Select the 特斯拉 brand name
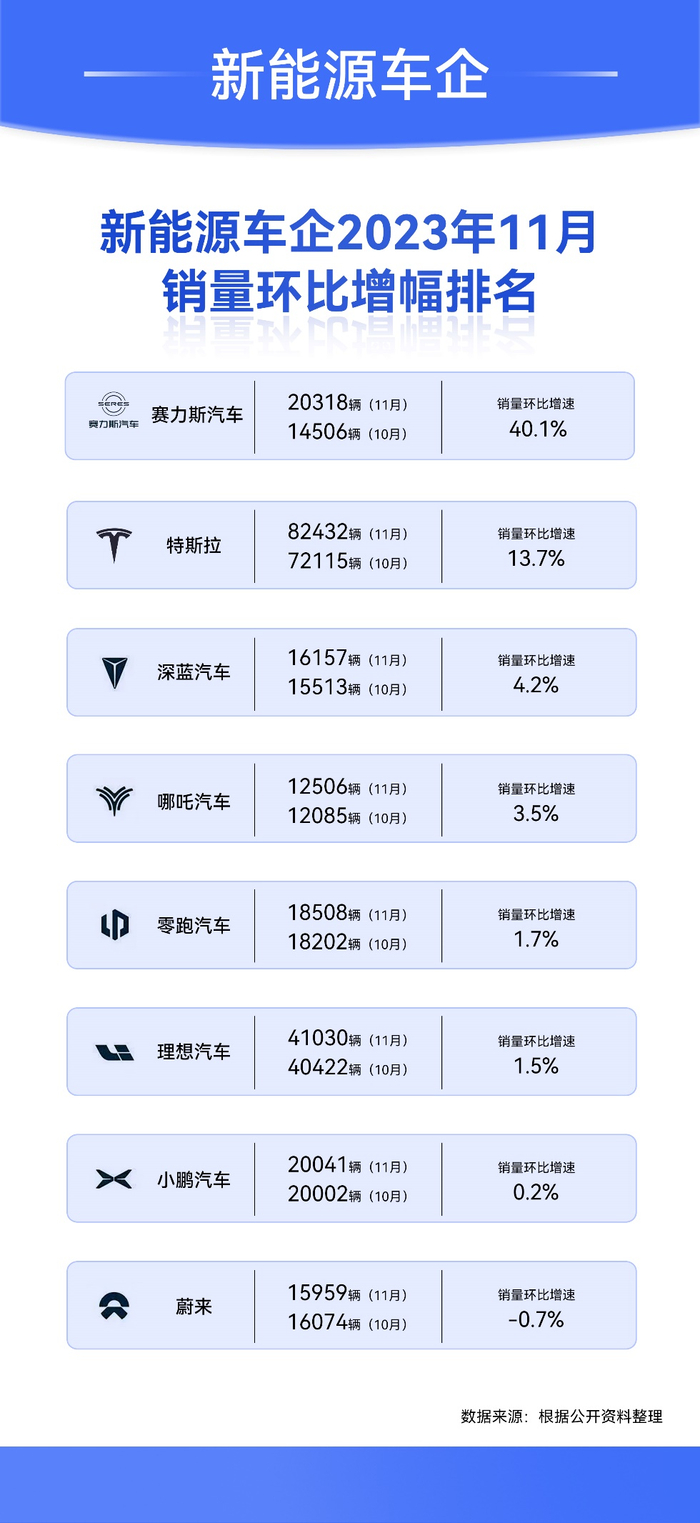The height and width of the screenshot is (1523, 700). (194, 546)
